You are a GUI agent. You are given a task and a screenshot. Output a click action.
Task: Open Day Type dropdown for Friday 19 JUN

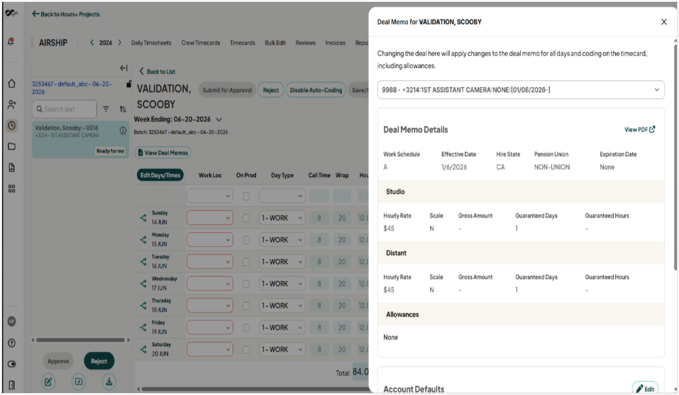click(282, 327)
